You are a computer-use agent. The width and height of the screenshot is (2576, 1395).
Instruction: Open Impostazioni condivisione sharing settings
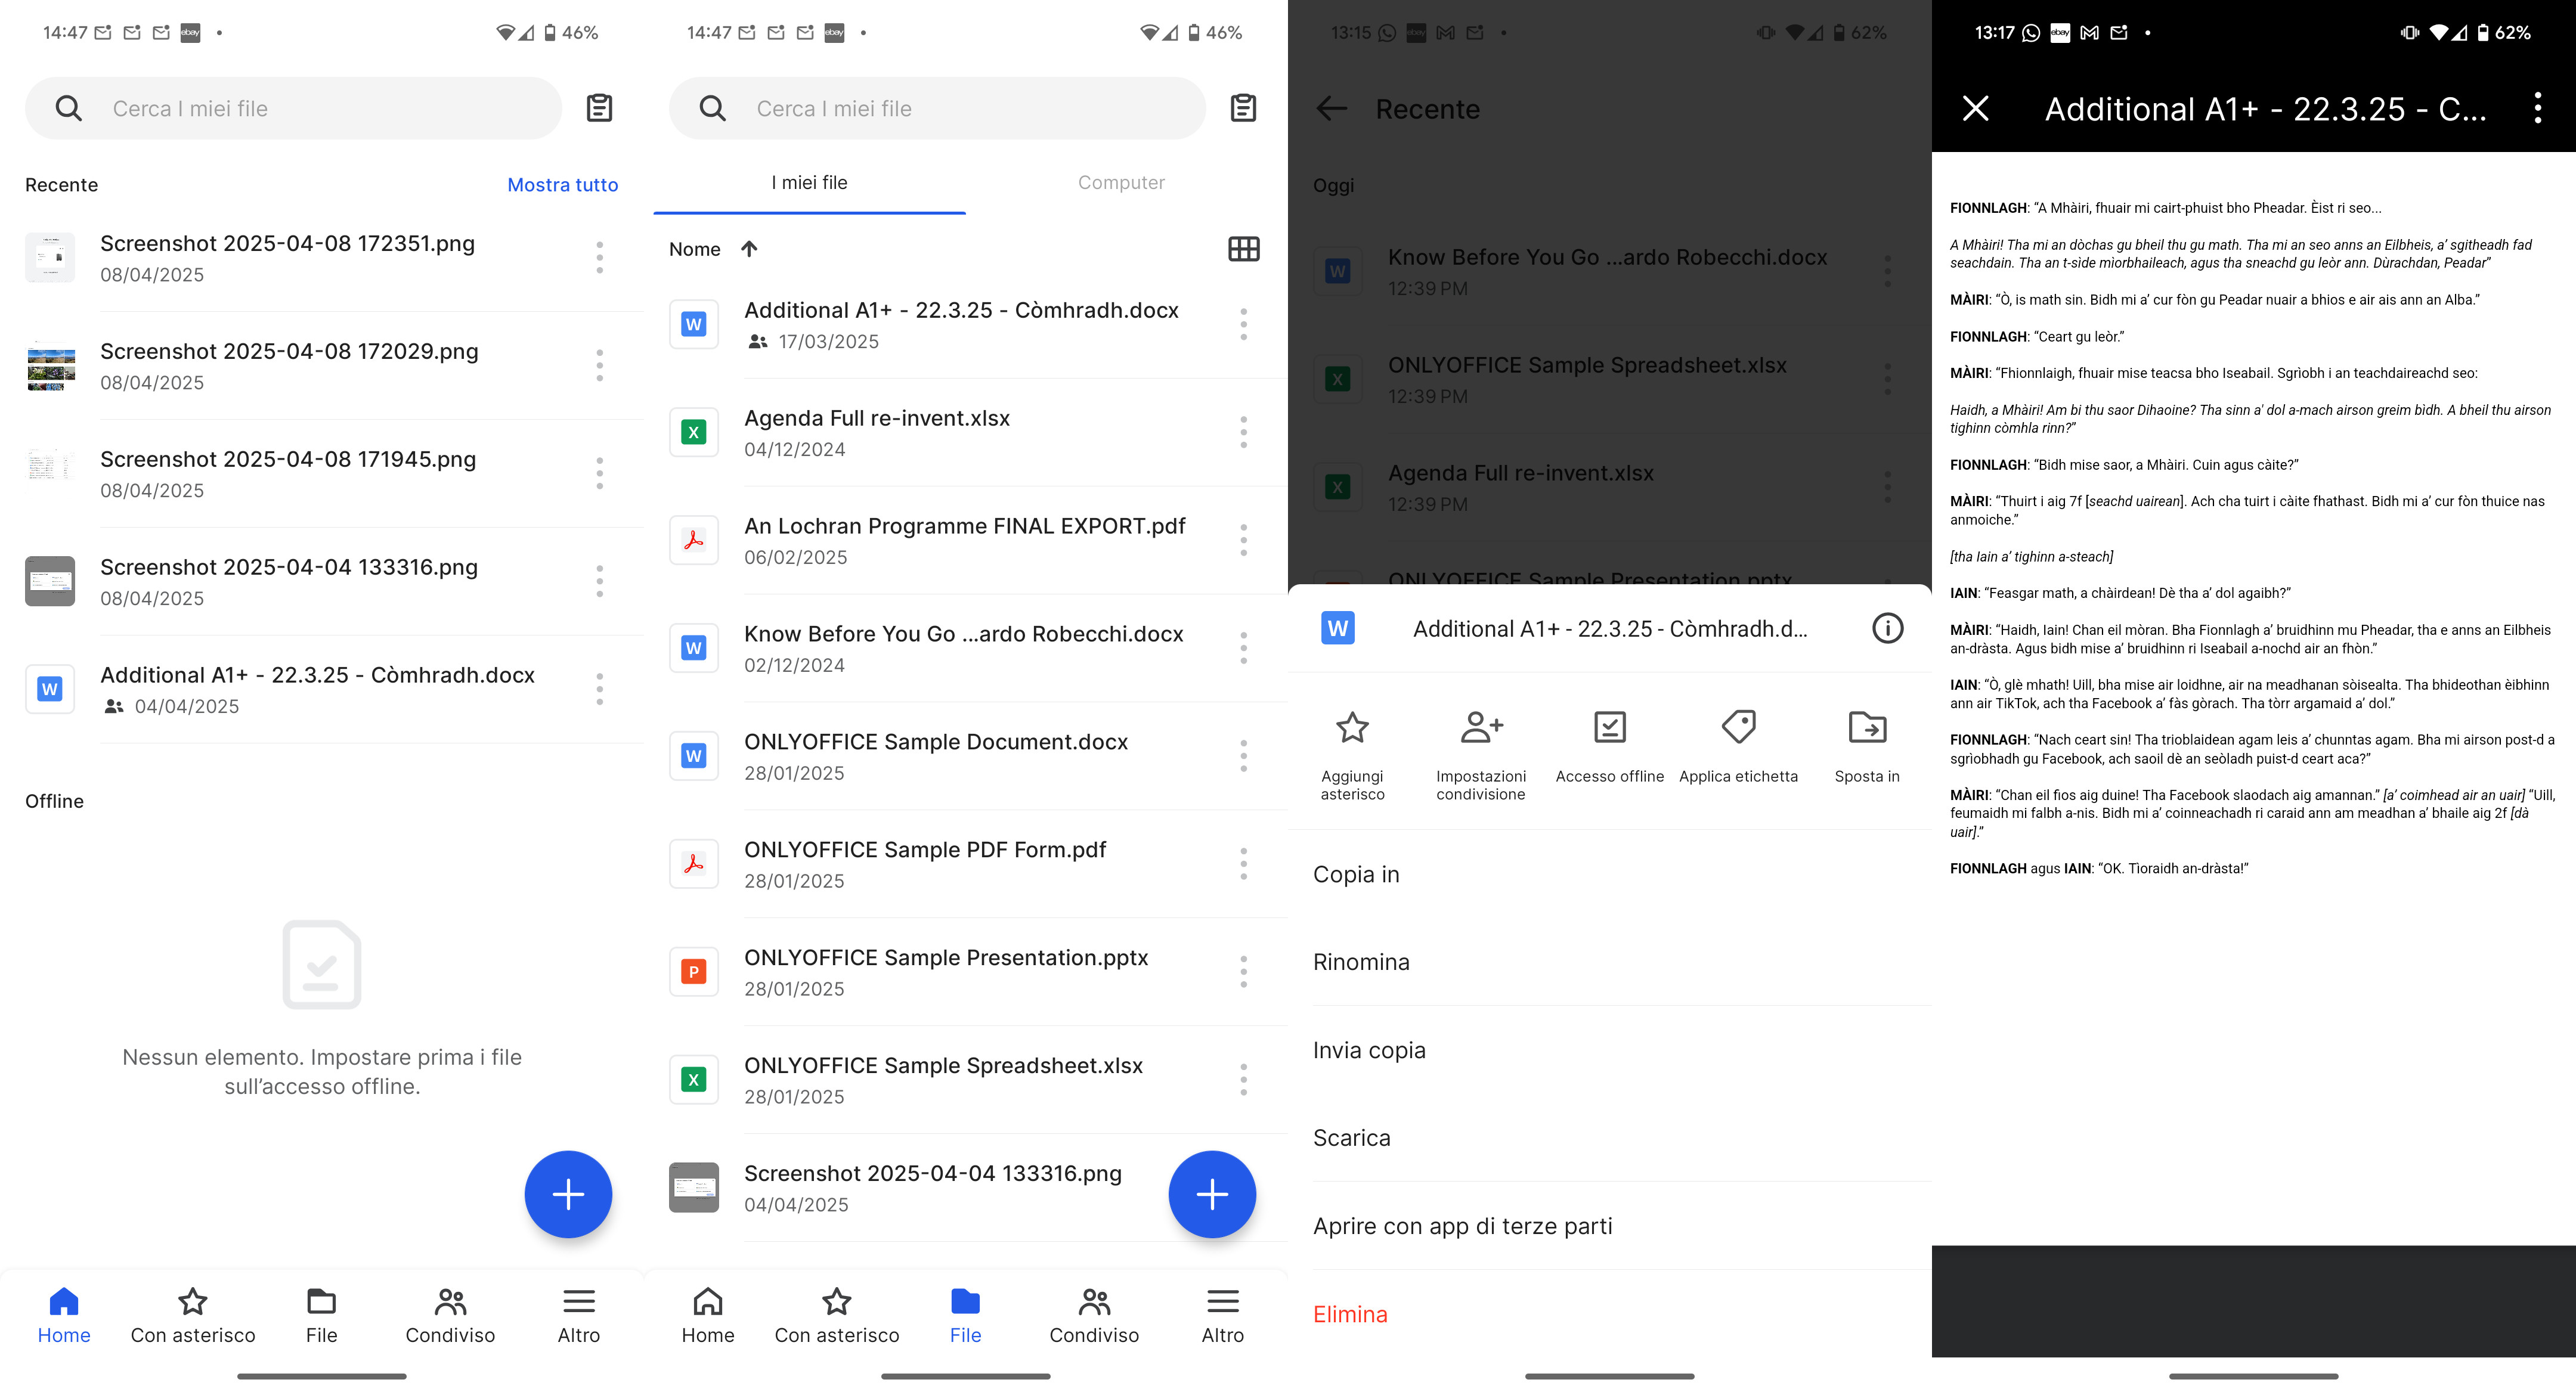tap(1481, 754)
